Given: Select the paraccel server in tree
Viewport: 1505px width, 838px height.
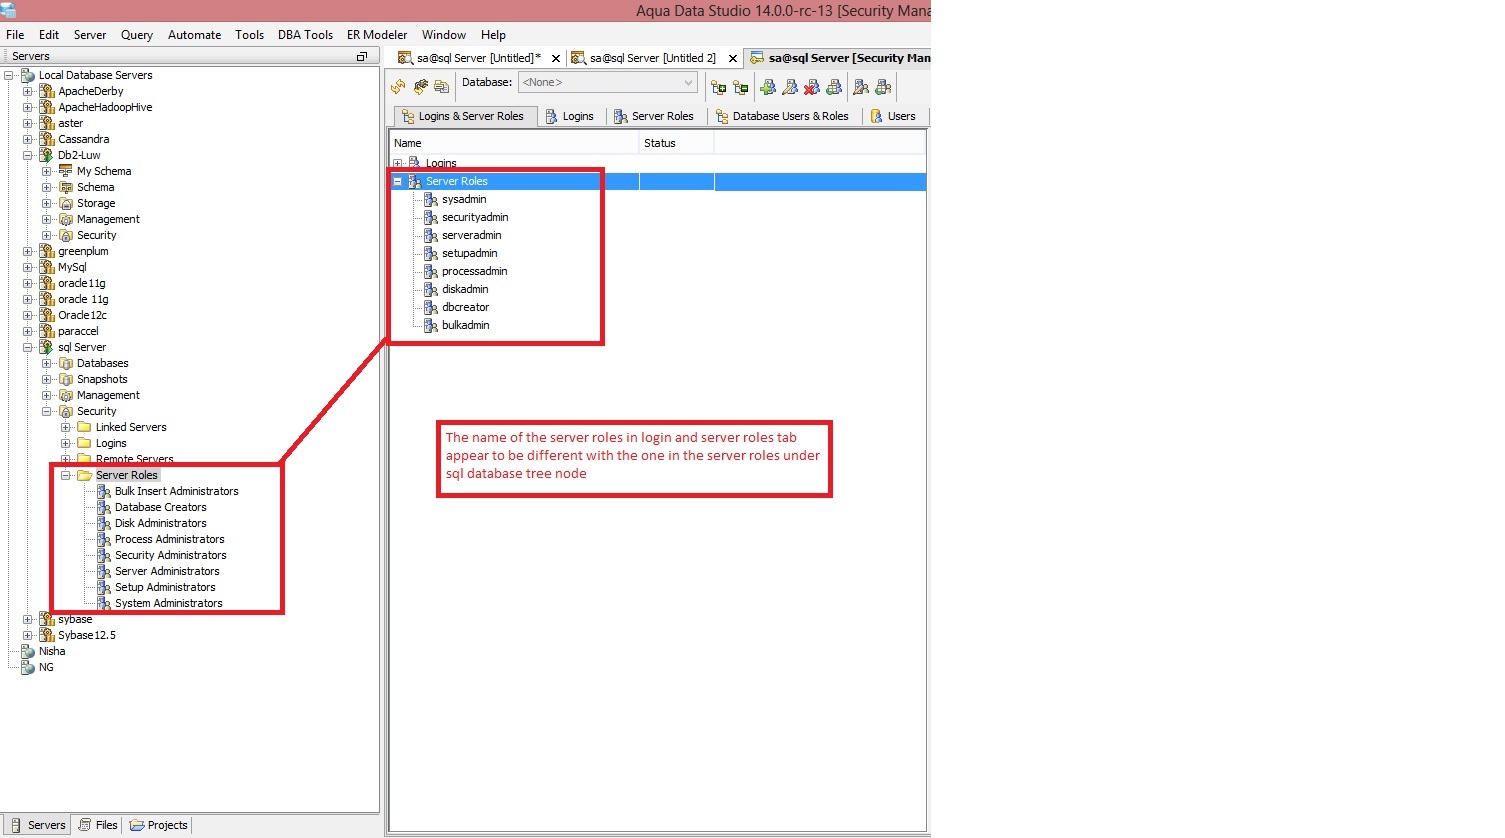Looking at the screenshot, I should [78, 331].
